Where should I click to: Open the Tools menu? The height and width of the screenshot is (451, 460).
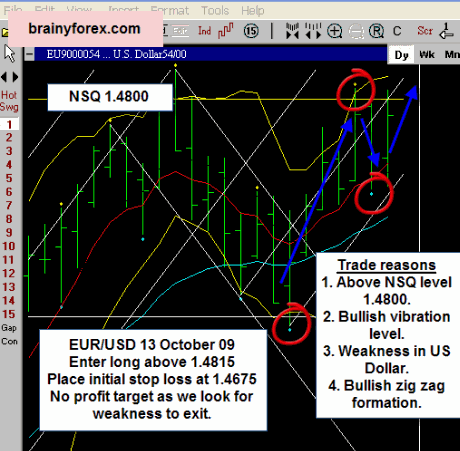(215, 11)
